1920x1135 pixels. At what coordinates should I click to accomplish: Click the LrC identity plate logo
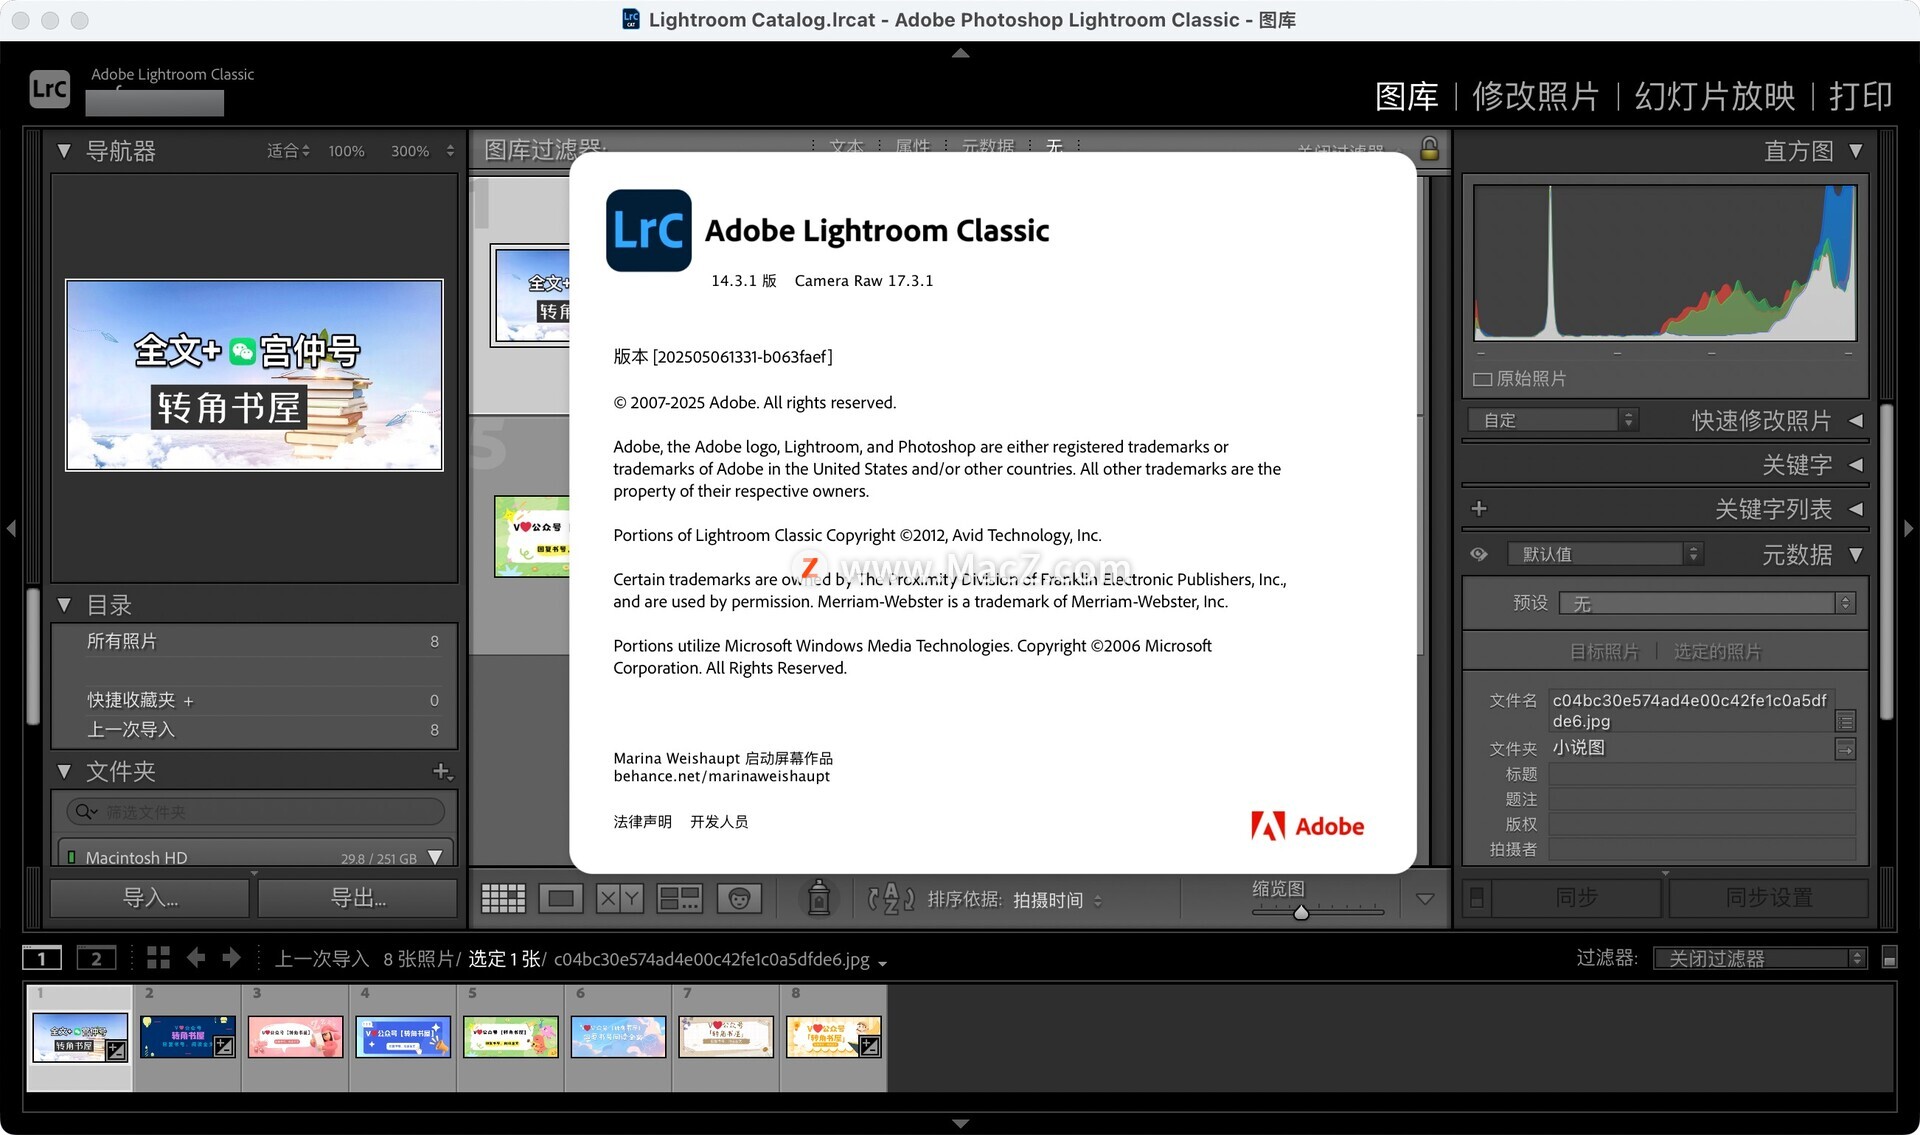point(49,89)
